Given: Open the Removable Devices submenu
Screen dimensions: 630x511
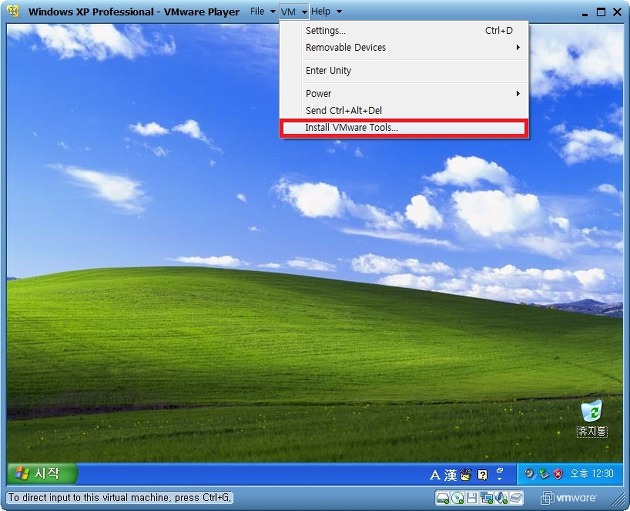Looking at the screenshot, I should (404, 47).
